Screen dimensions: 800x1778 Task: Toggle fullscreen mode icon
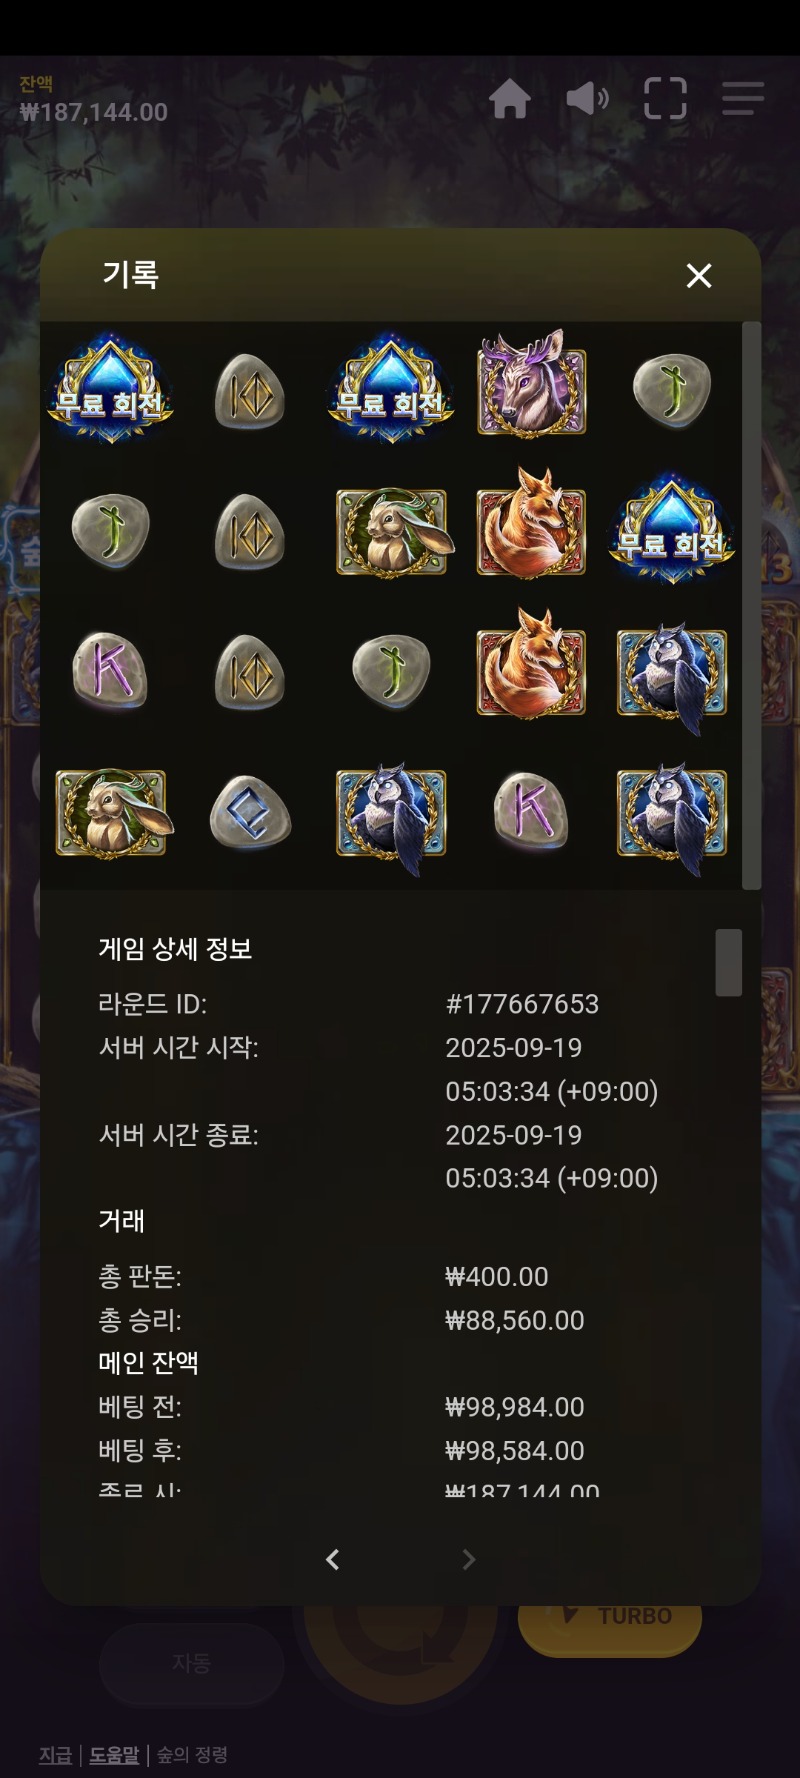pyautogui.click(x=665, y=98)
